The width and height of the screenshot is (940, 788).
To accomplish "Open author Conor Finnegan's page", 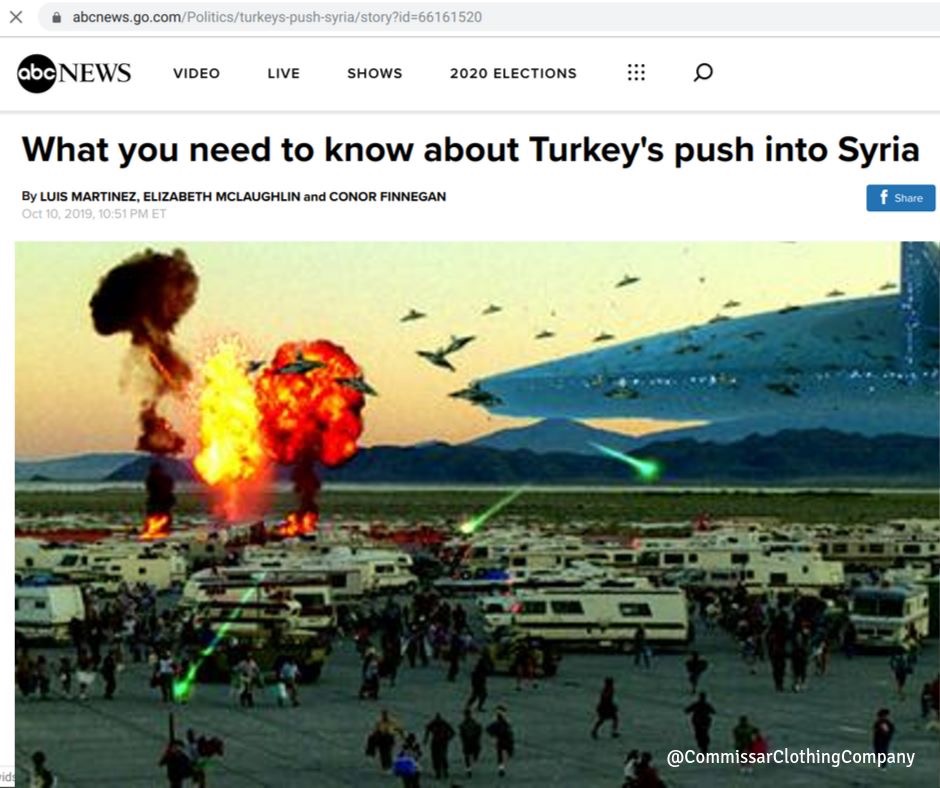I will pos(387,197).
